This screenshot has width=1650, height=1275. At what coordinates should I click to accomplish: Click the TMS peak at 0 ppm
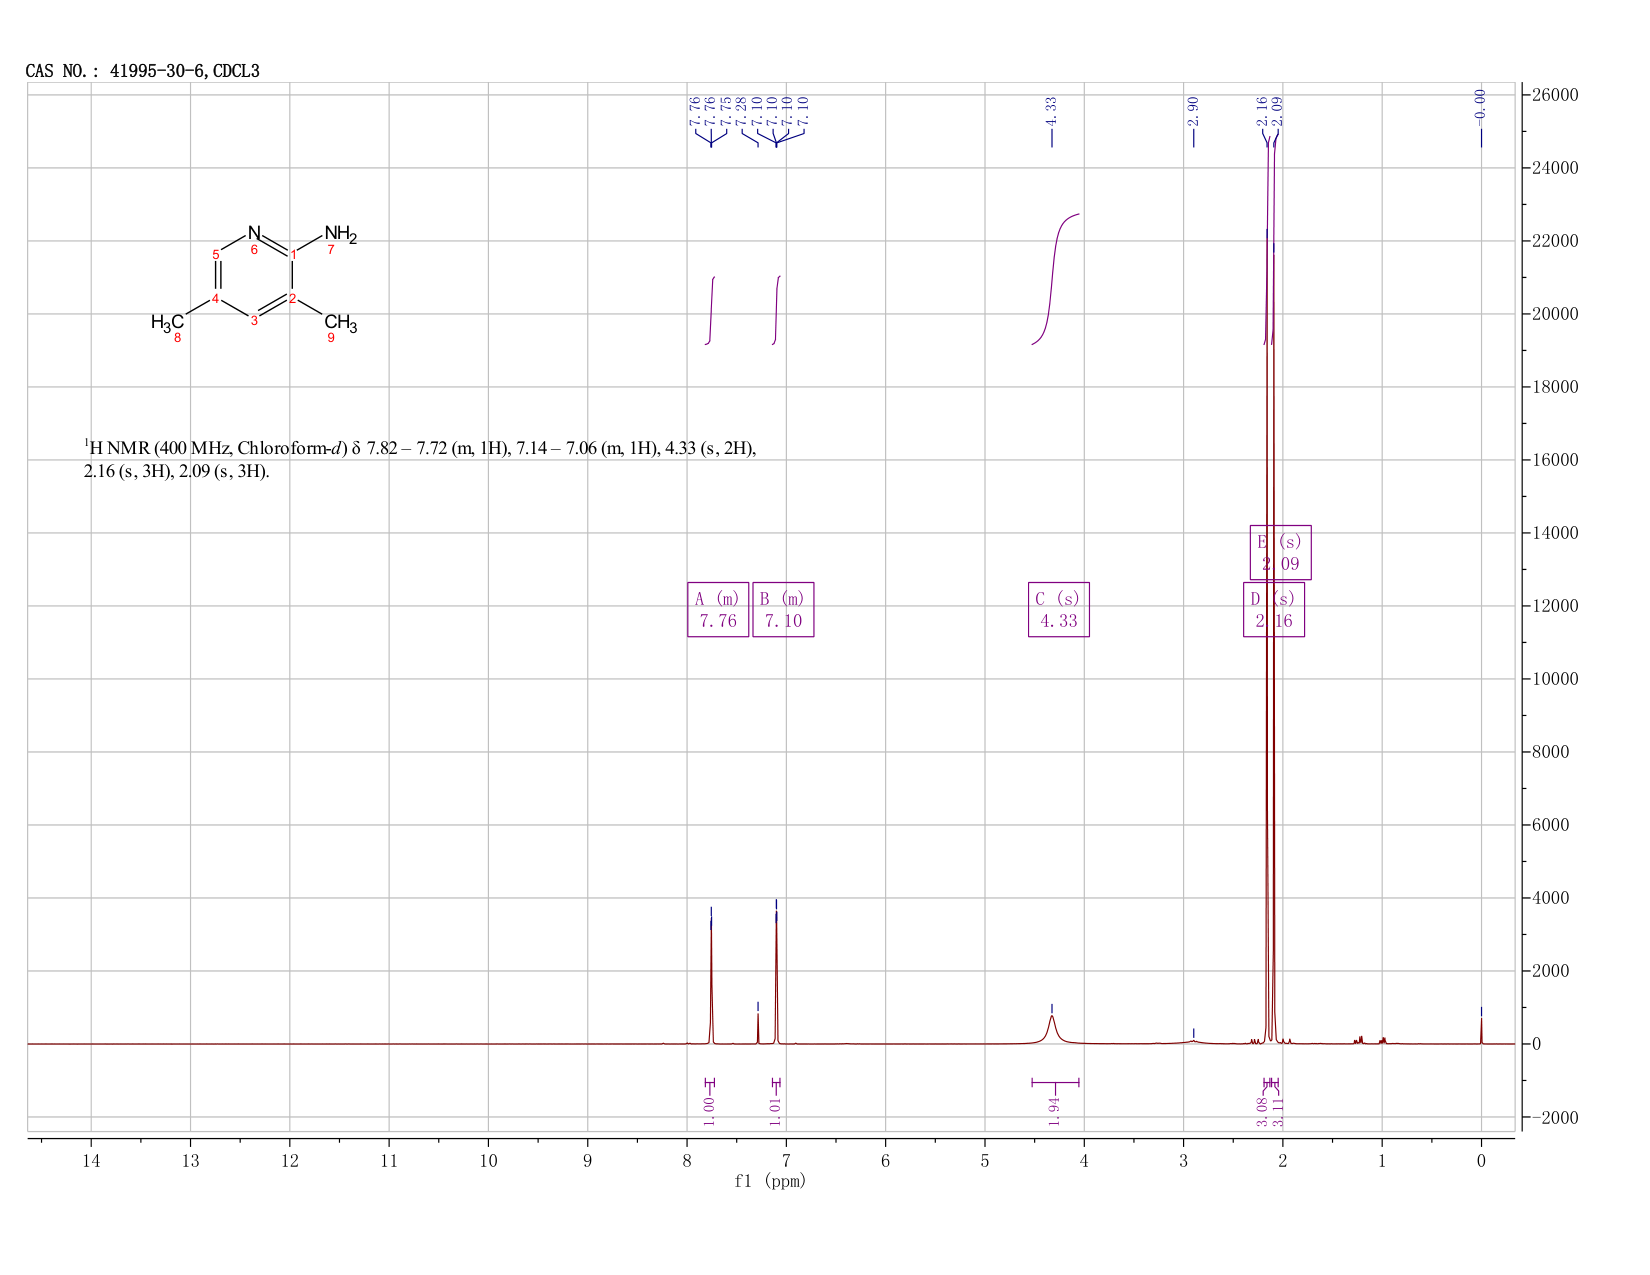[x=1481, y=1030]
